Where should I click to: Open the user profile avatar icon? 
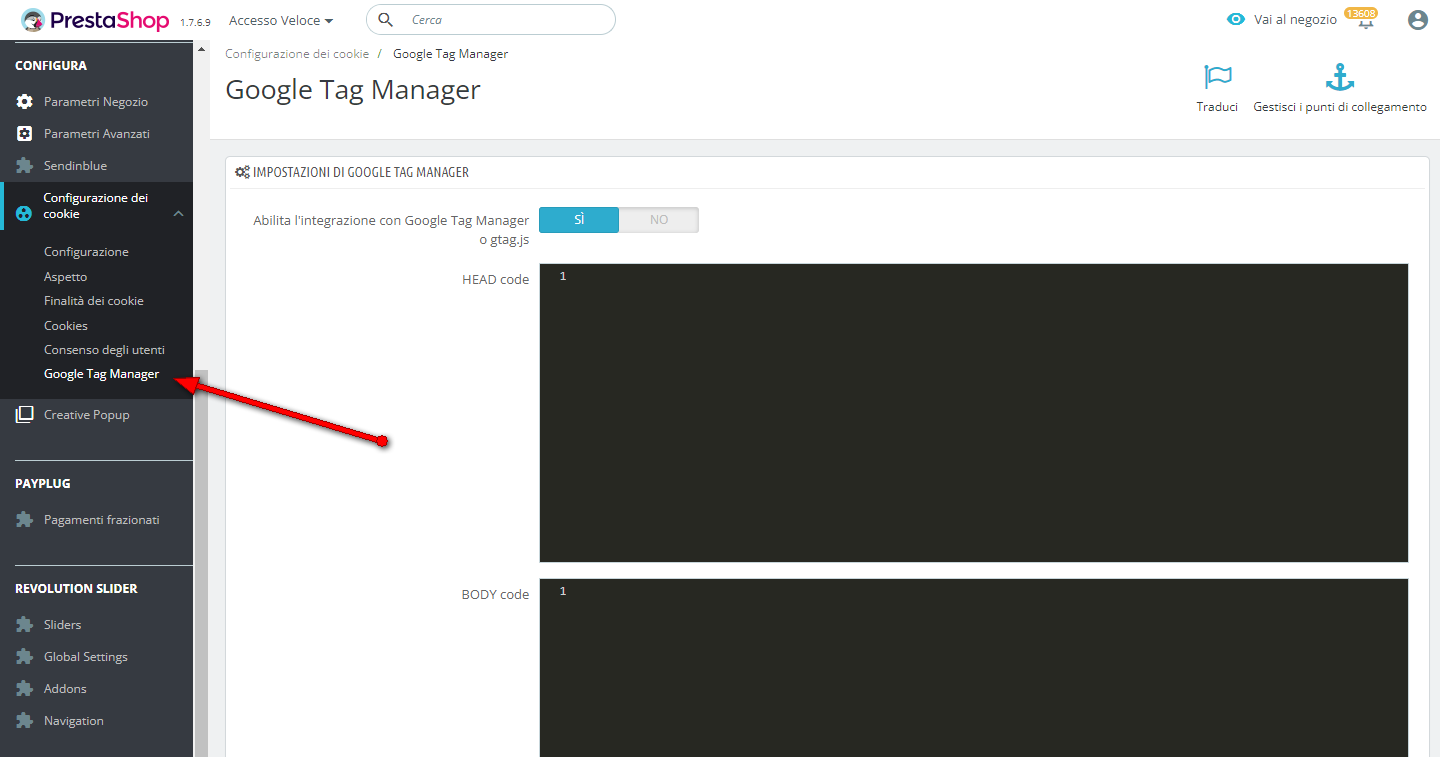(1417, 20)
